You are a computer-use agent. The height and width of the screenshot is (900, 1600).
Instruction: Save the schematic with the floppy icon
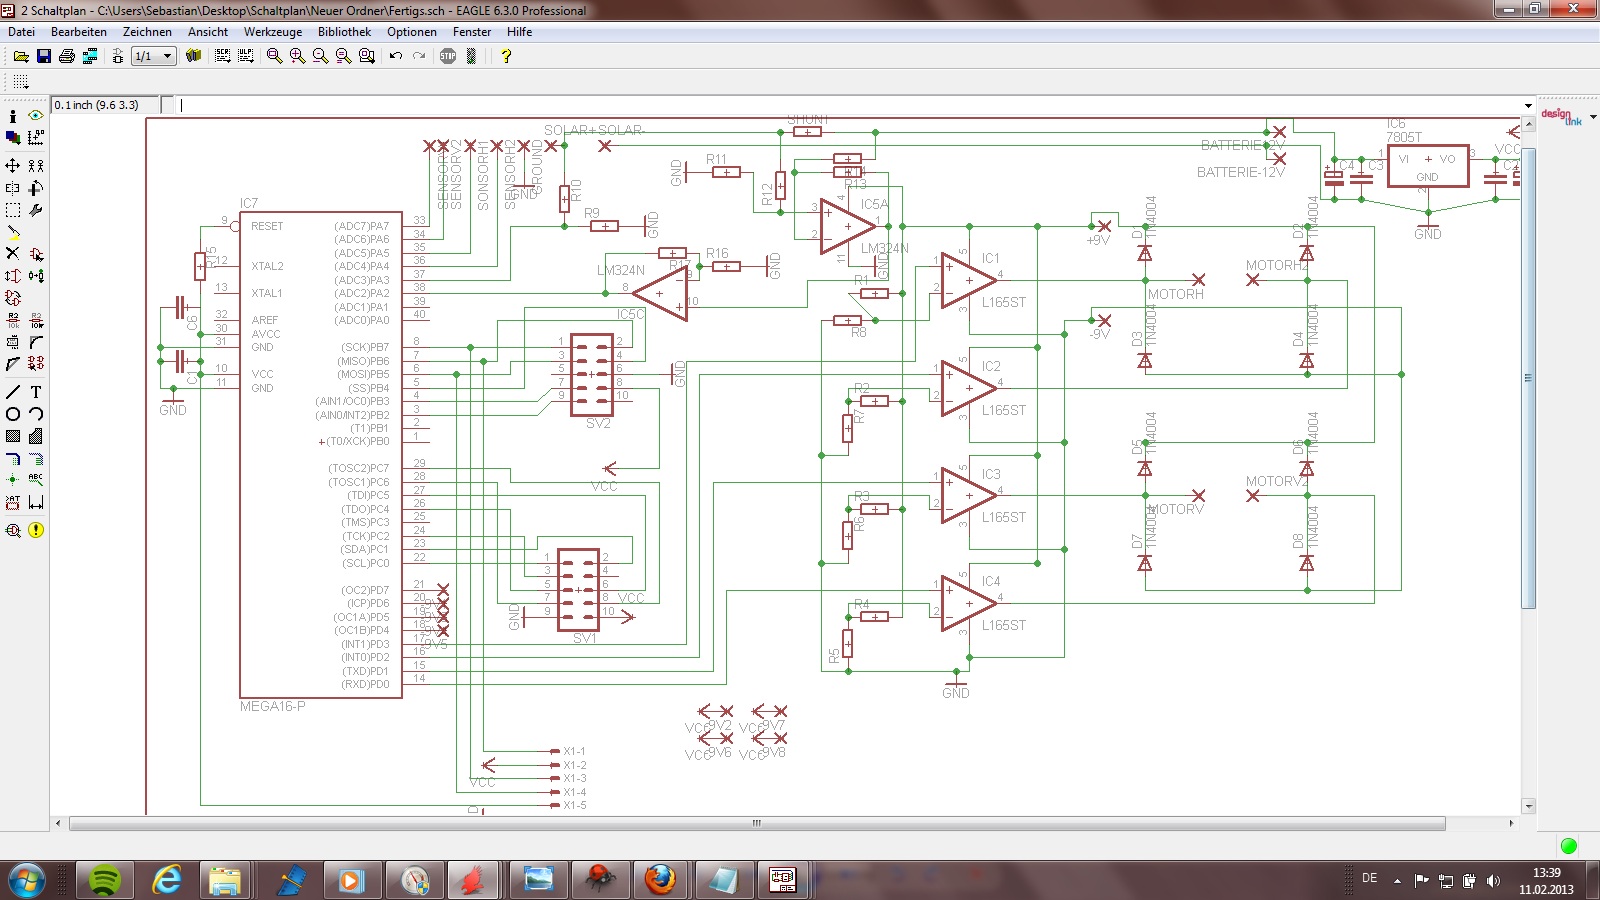[44, 56]
